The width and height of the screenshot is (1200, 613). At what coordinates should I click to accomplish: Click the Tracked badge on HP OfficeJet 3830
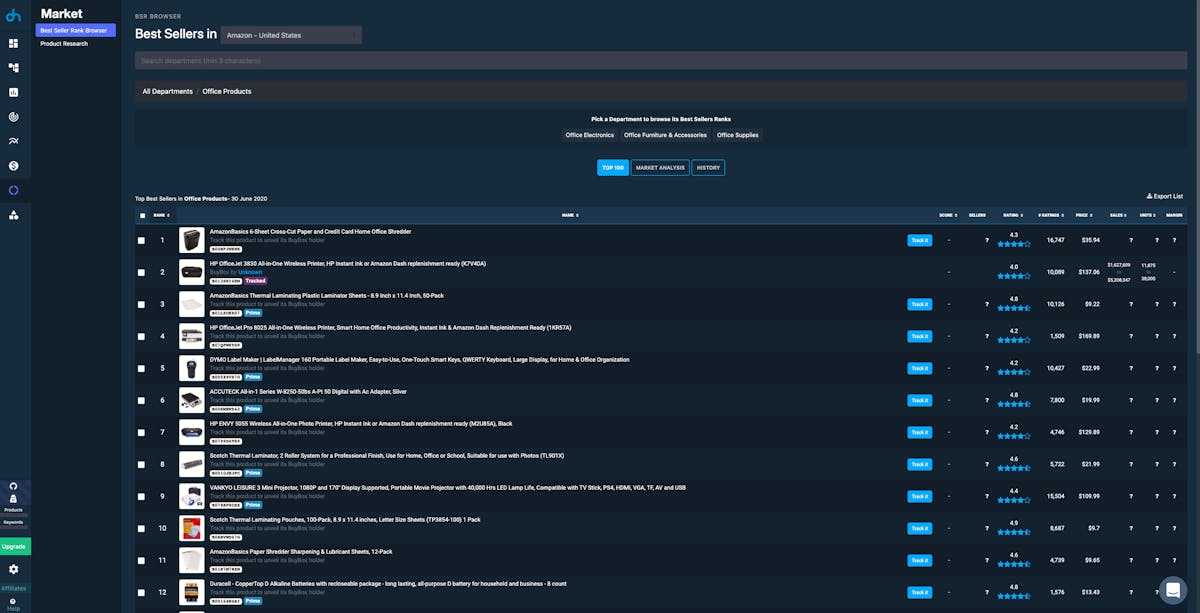point(256,281)
